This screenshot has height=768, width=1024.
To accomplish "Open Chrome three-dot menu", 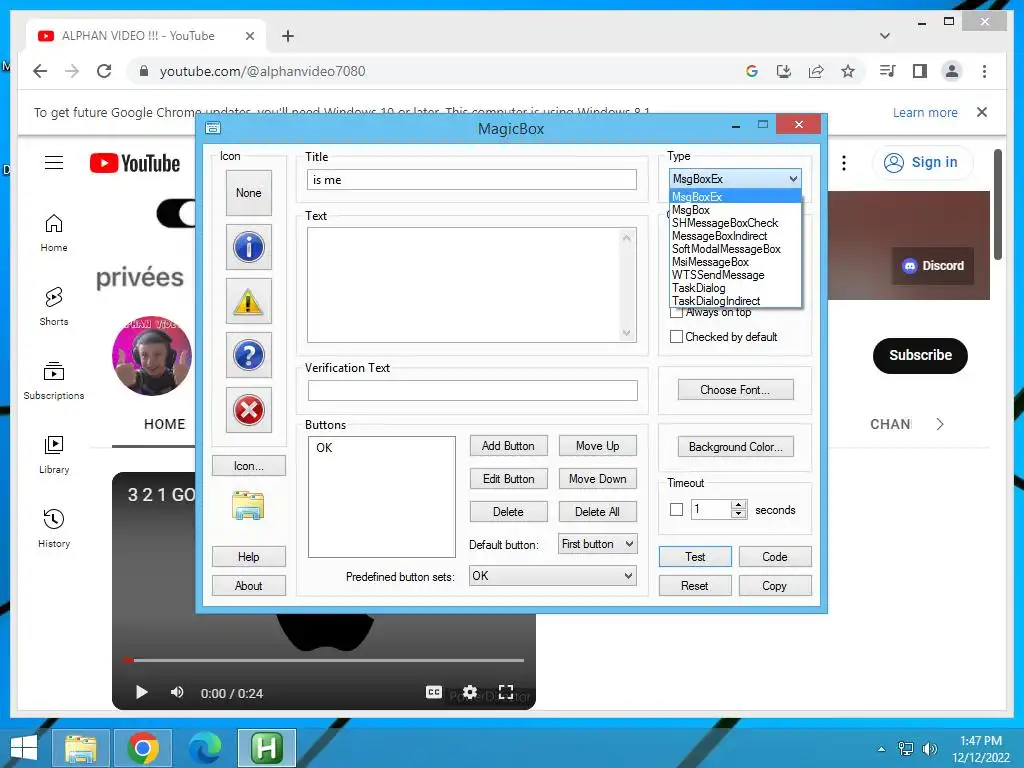I will [984, 71].
